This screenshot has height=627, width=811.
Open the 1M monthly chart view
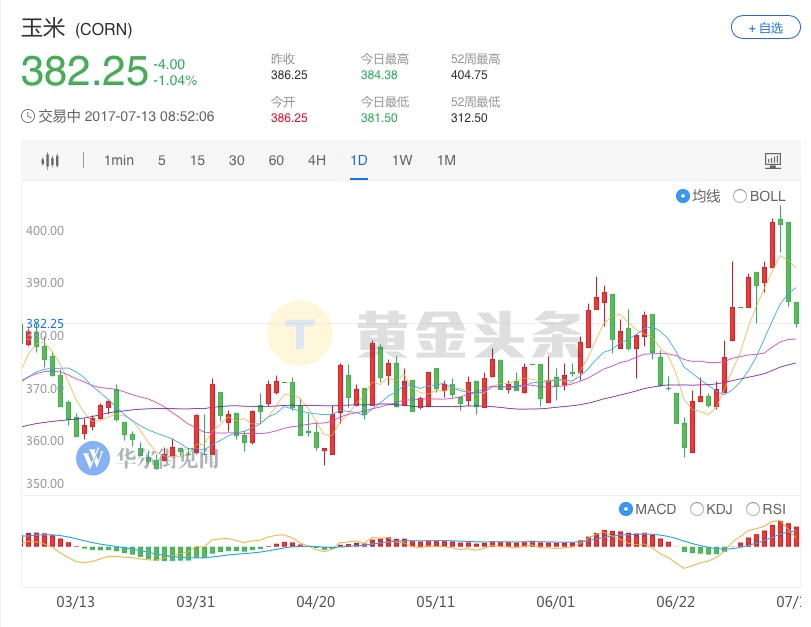(446, 160)
